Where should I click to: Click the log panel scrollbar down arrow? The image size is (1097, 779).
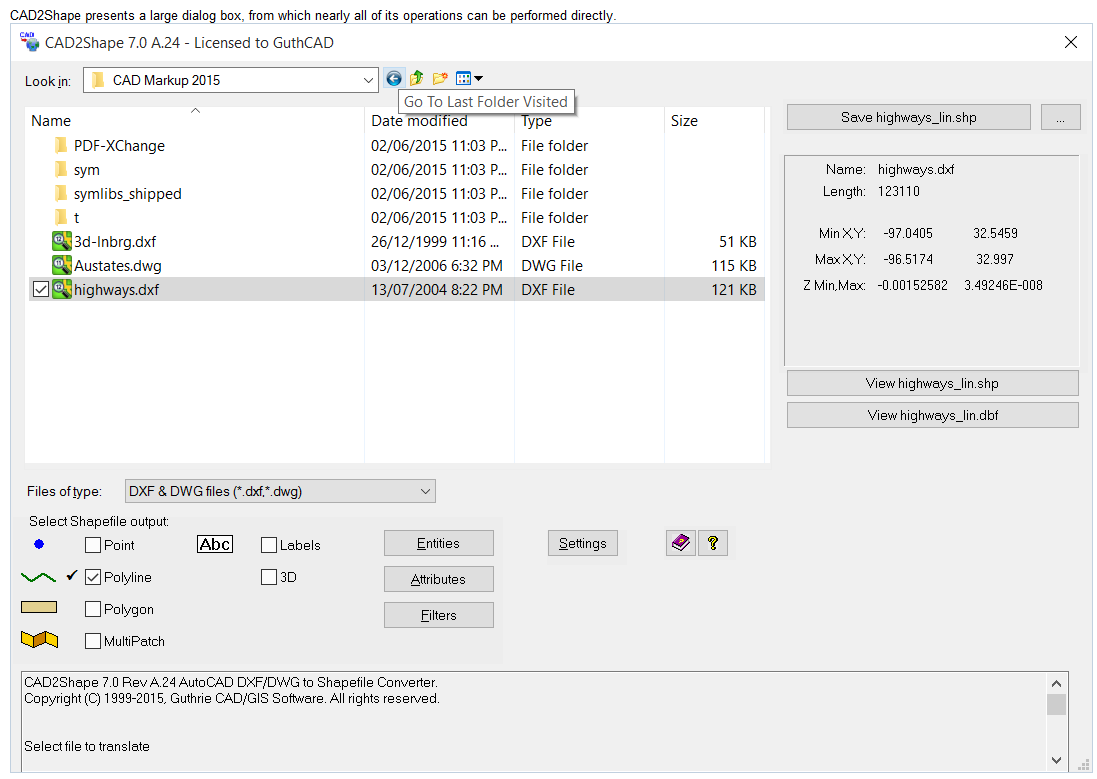pyautogui.click(x=1056, y=761)
